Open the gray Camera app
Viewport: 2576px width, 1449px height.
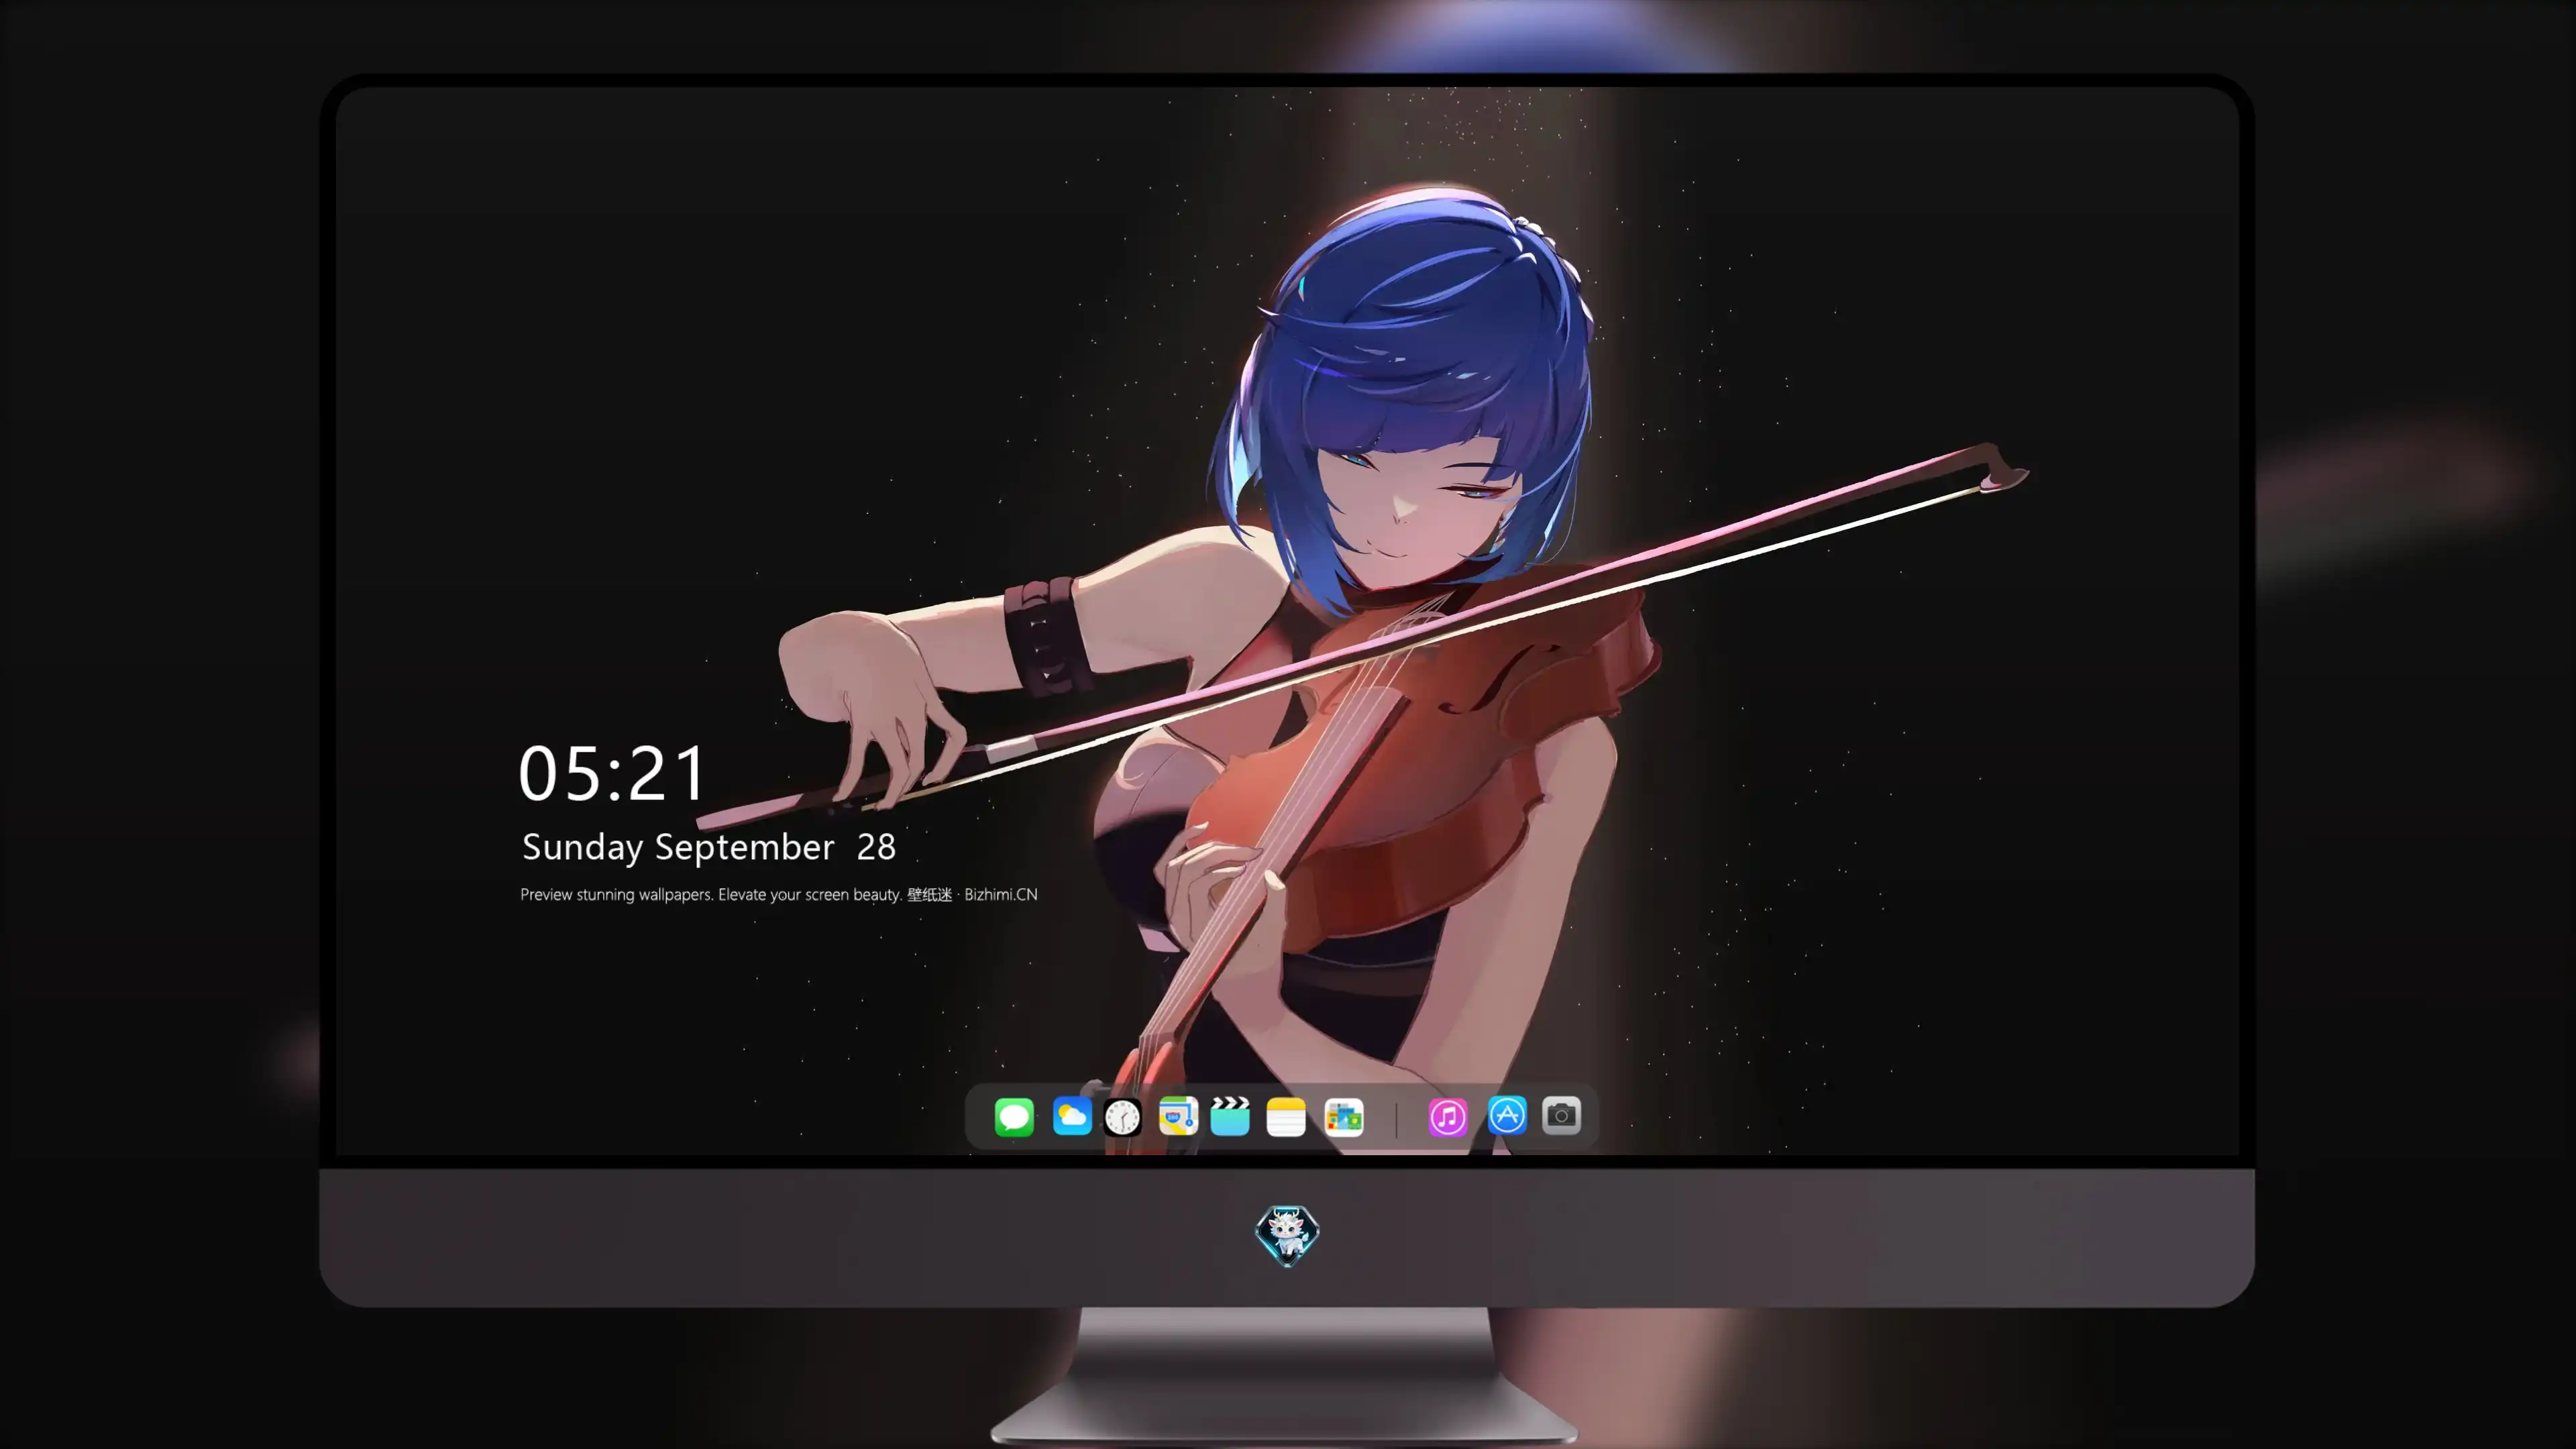pos(1561,1116)
